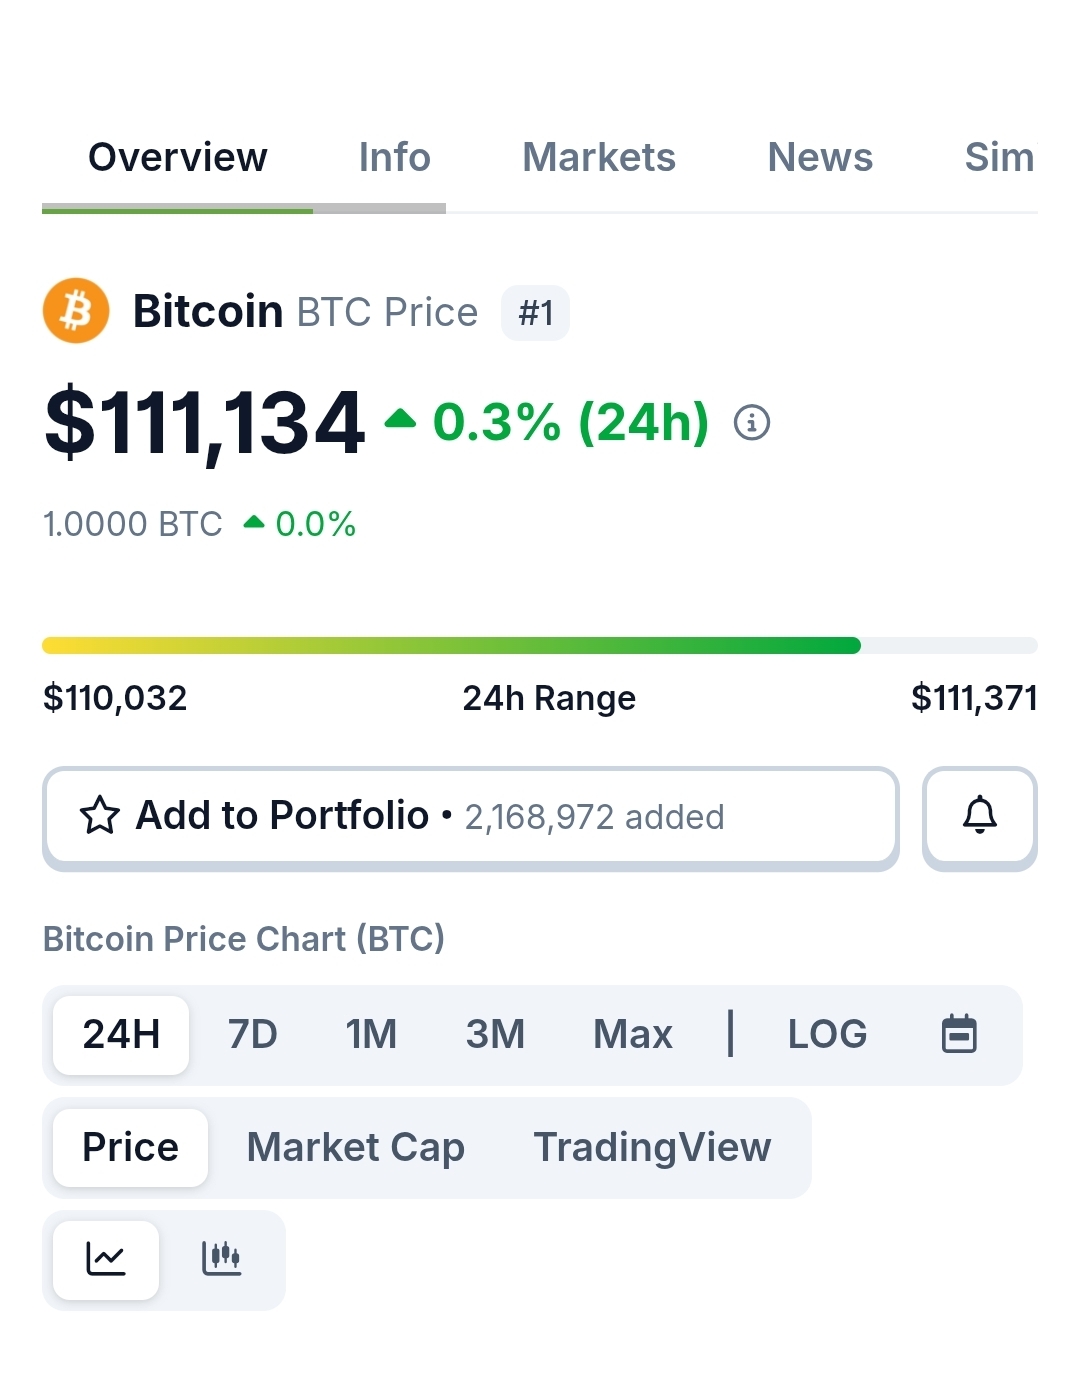Image resolution: width=1078 pixels, height=1389 pixels.
Task: Go to the Markets tab
Action: 599,157
